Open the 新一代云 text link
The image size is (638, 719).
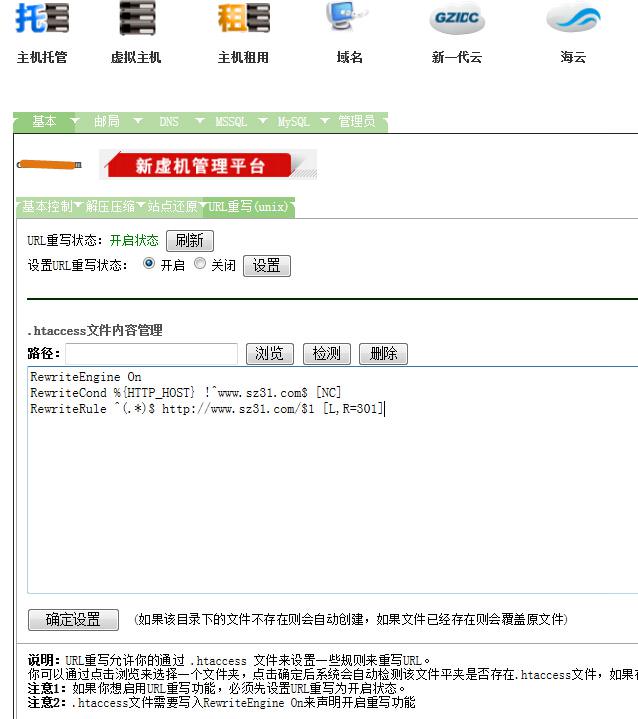[x=457, y=57]
